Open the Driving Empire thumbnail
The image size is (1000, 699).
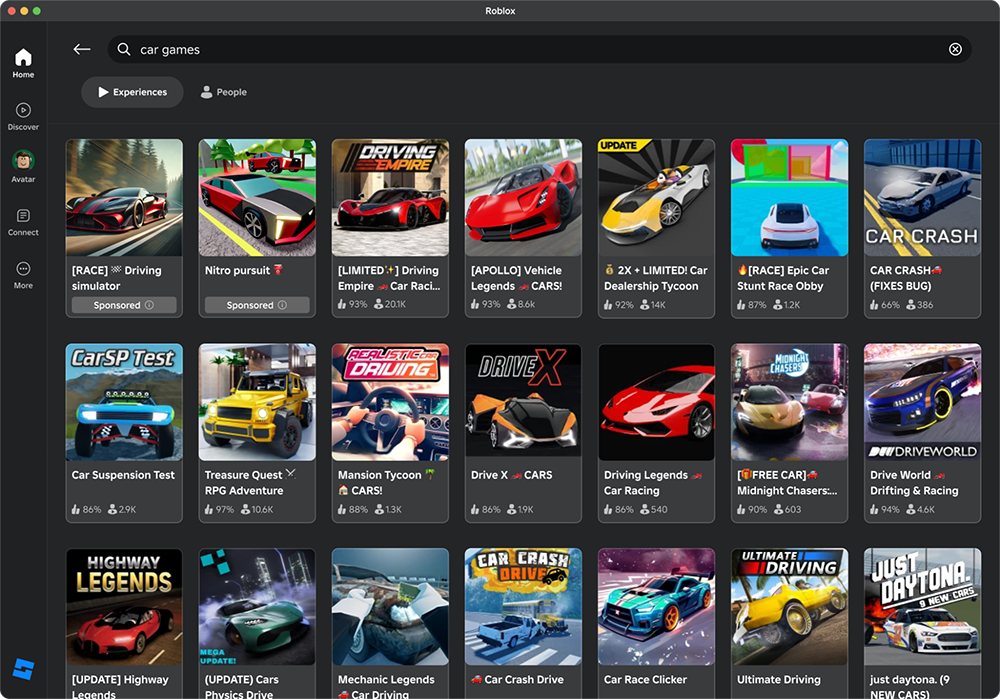390,198
